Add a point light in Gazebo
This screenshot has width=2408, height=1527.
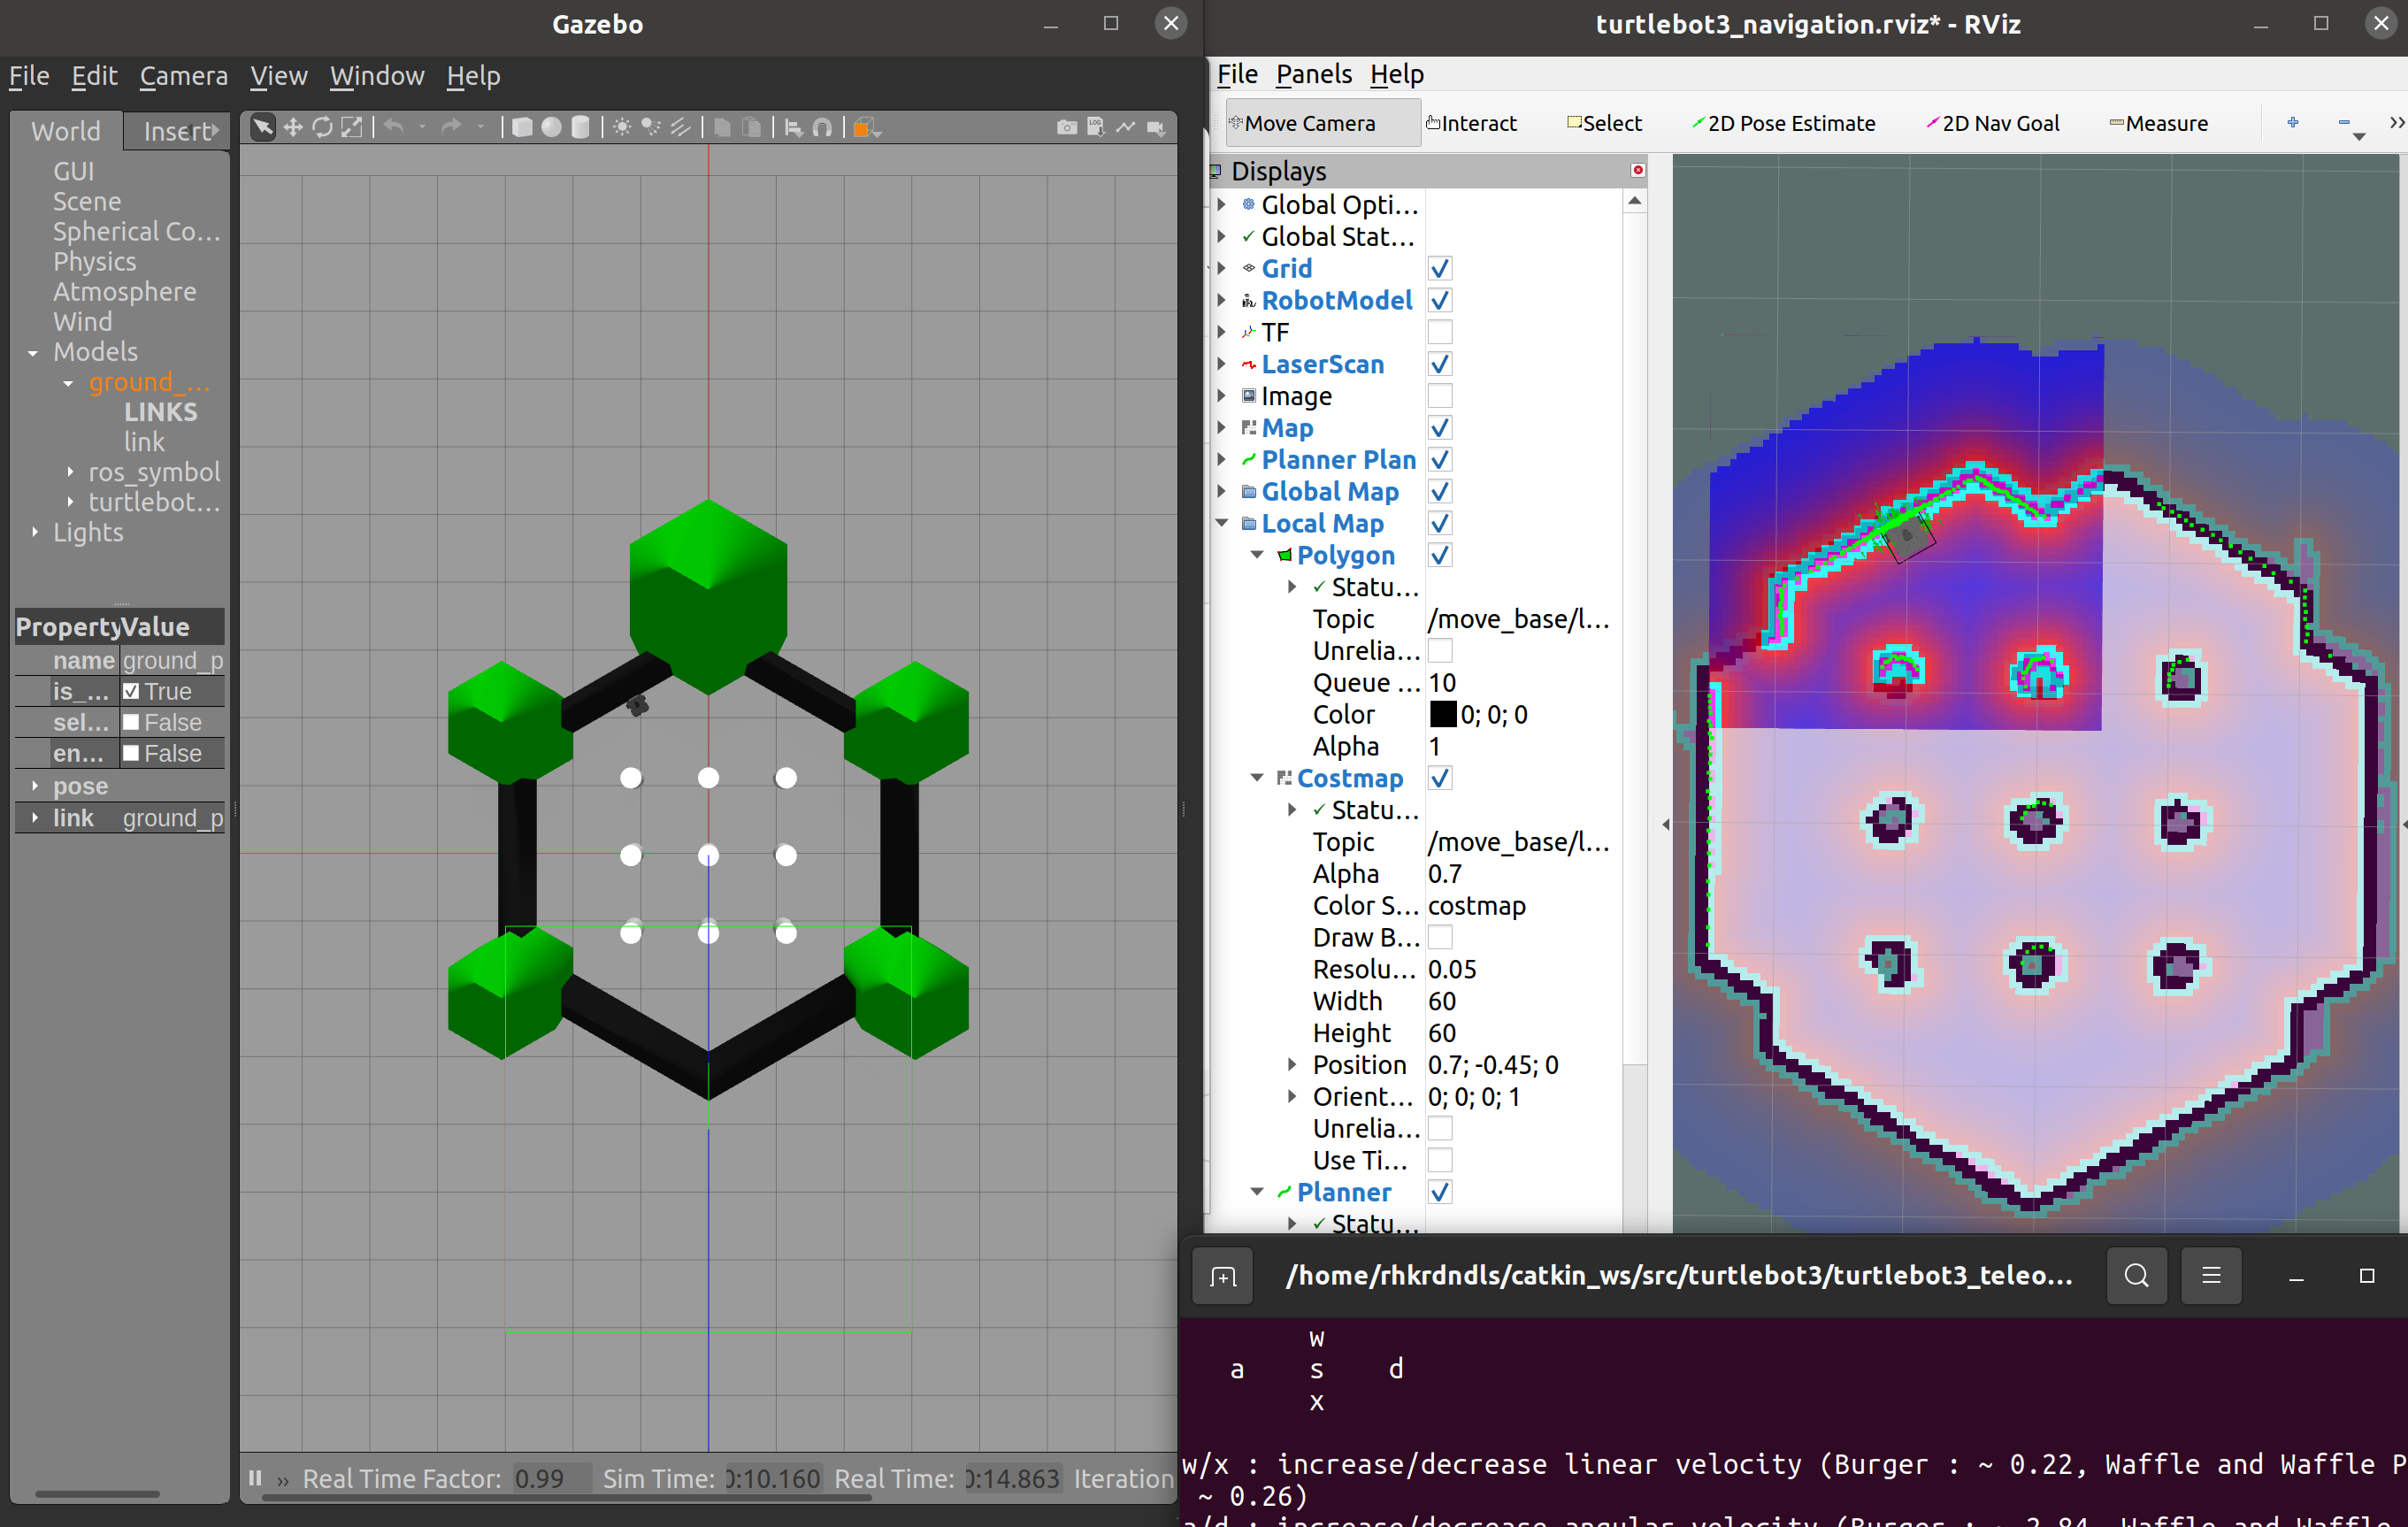pos(622,127)
